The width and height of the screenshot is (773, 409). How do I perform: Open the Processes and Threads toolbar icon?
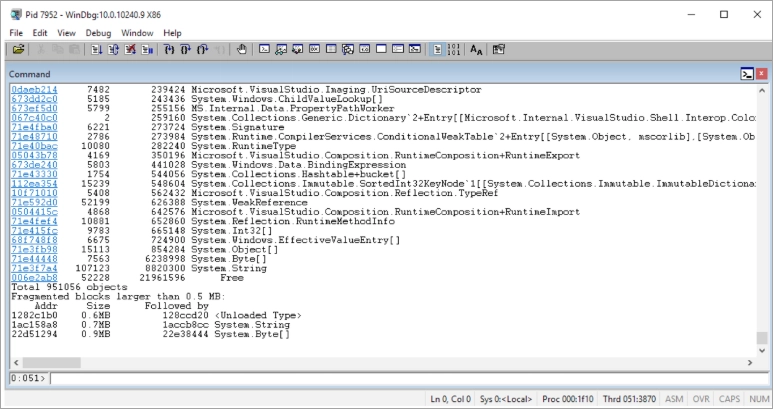398,49
